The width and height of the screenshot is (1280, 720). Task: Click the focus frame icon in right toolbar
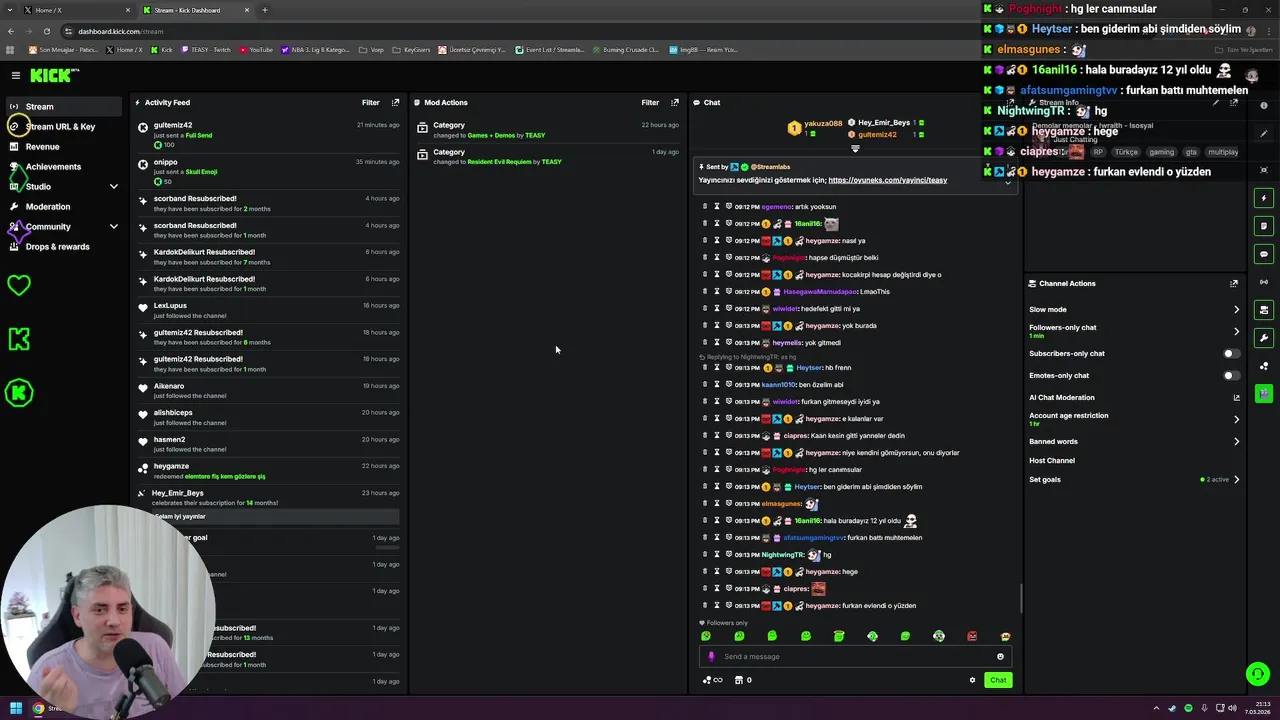click(x=1264, y=170)
